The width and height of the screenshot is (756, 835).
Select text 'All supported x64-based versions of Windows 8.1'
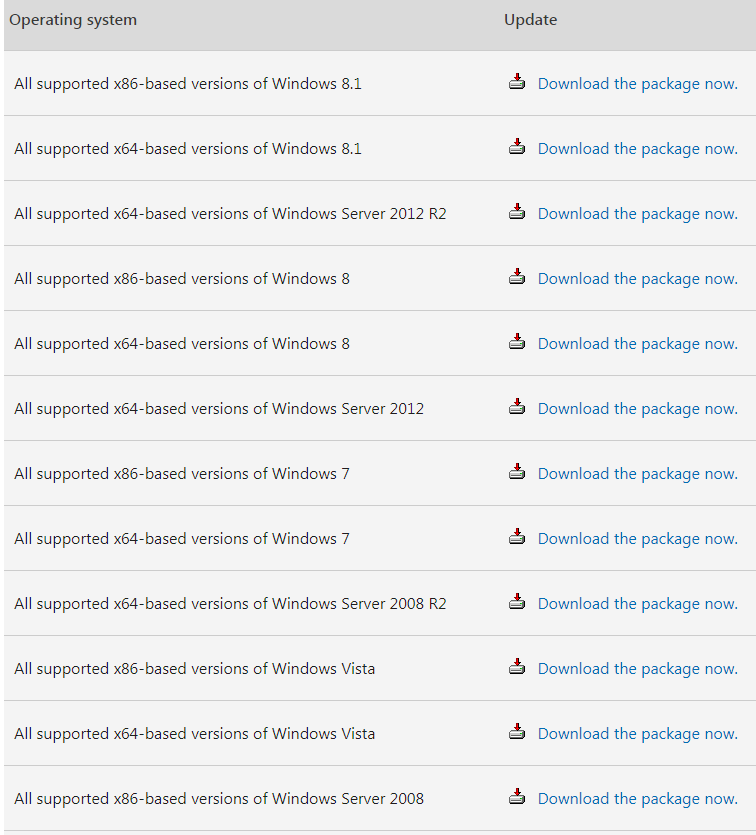(188, 149)
